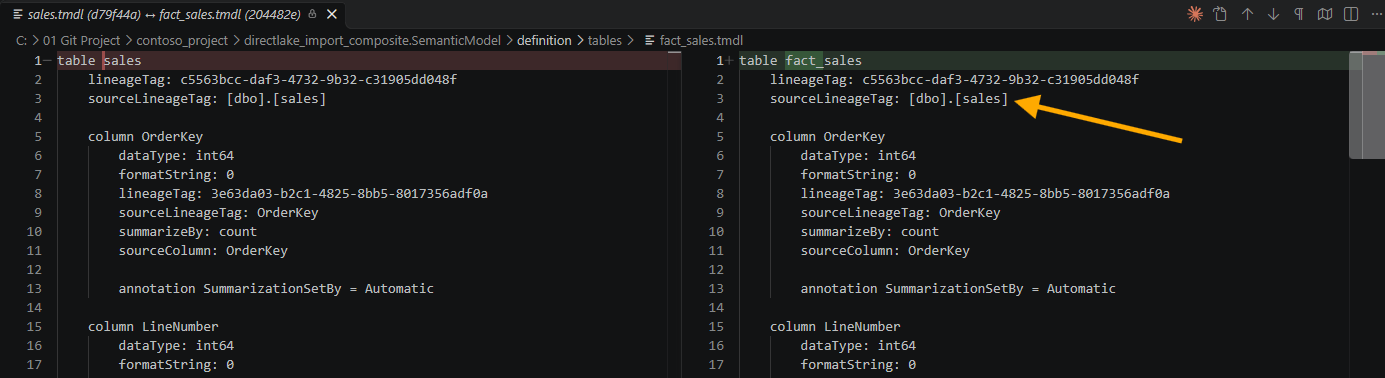
Task: Click the read-only lock icon on tab
Action: [x=312, y=14]
